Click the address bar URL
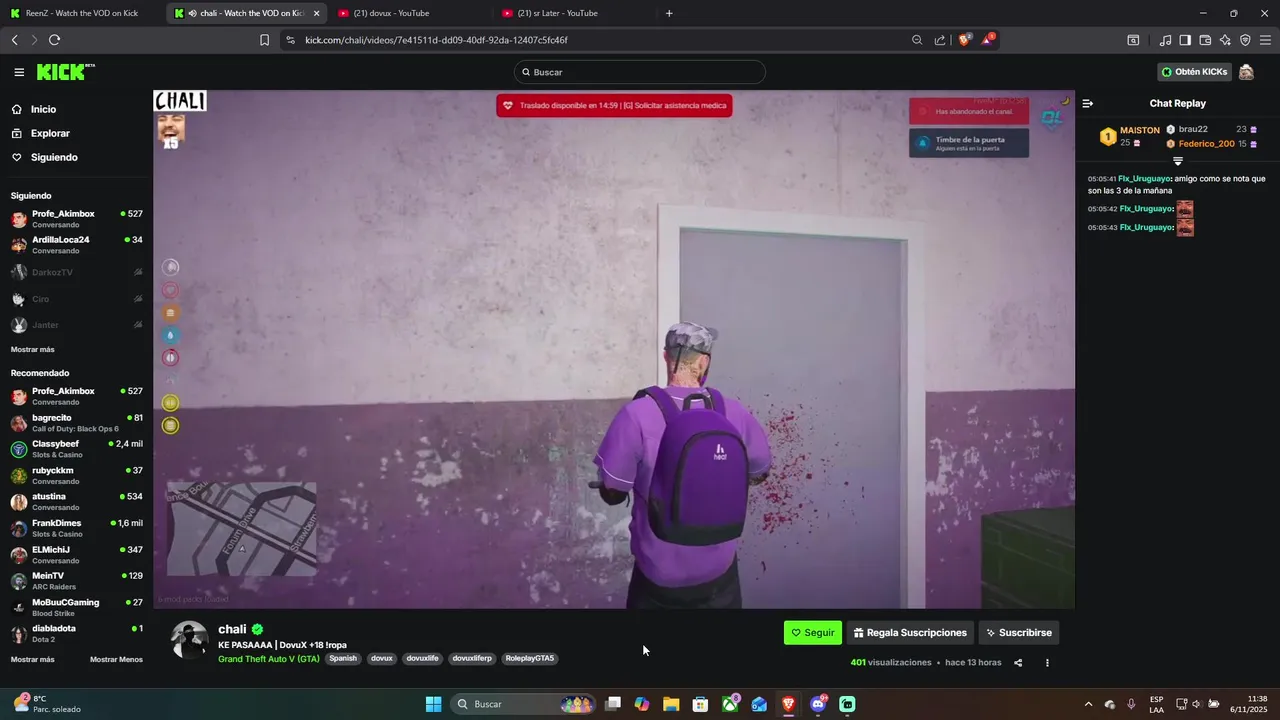 (436, 40)
